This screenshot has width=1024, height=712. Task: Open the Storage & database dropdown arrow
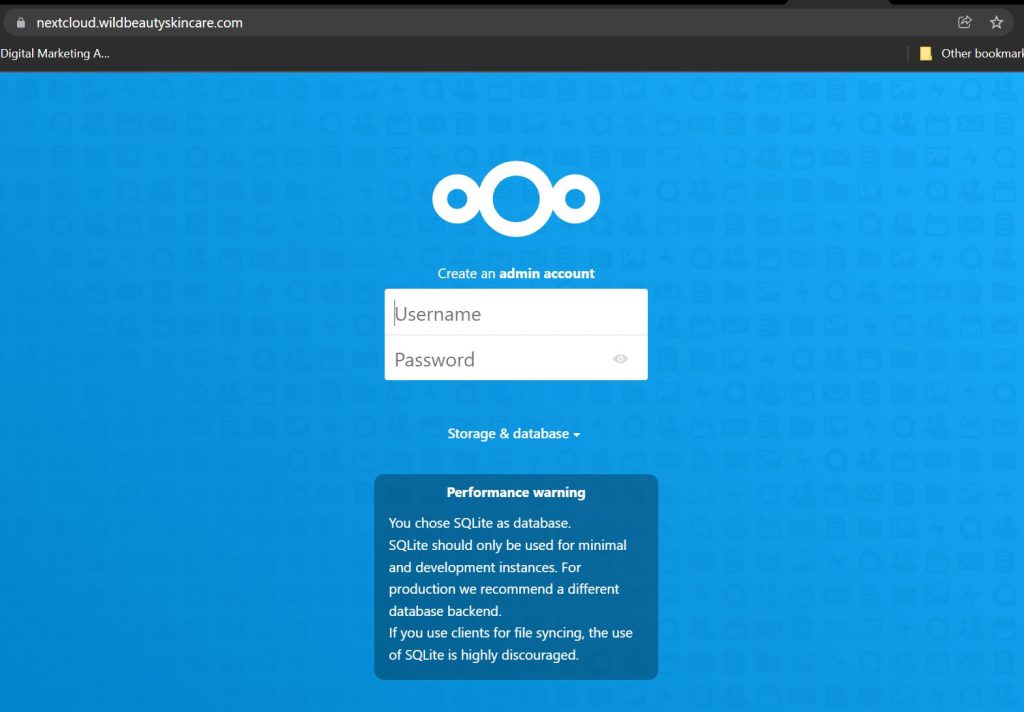tap(578, 435)
